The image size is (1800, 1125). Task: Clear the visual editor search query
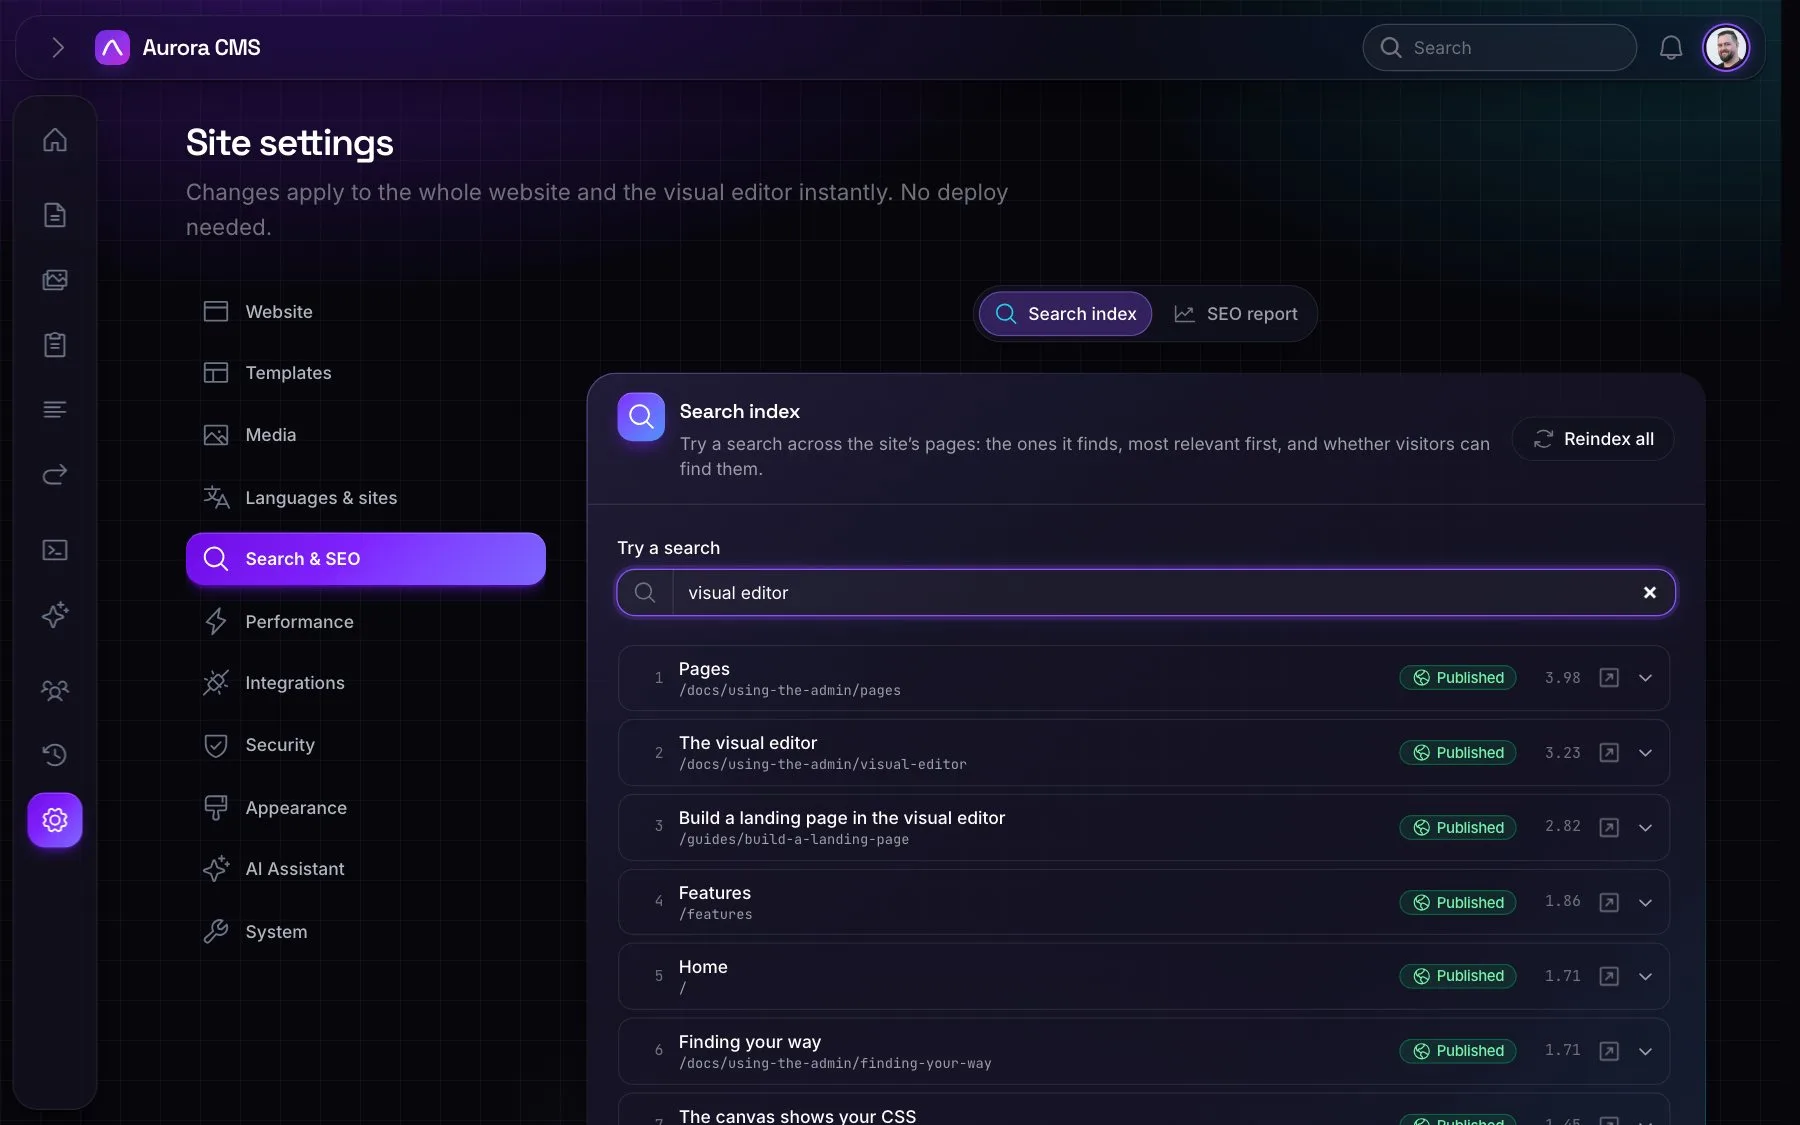tap(1650, 593)
